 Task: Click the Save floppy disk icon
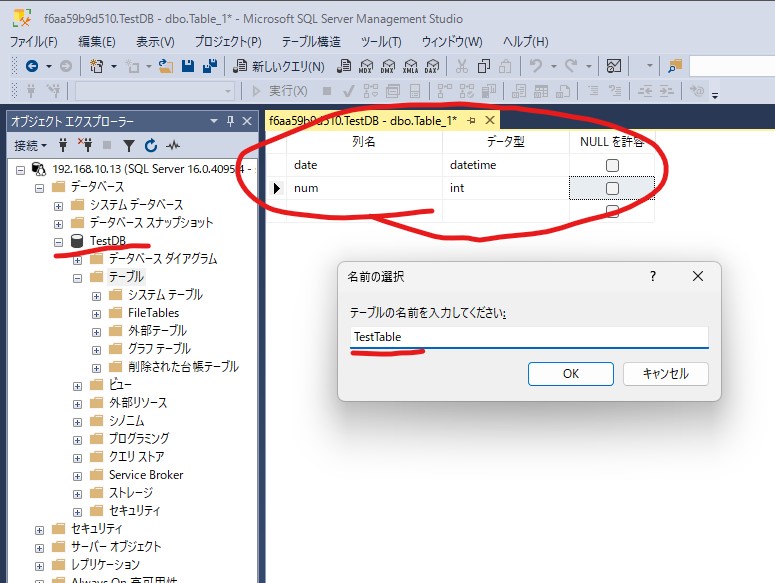pos(188,66)
